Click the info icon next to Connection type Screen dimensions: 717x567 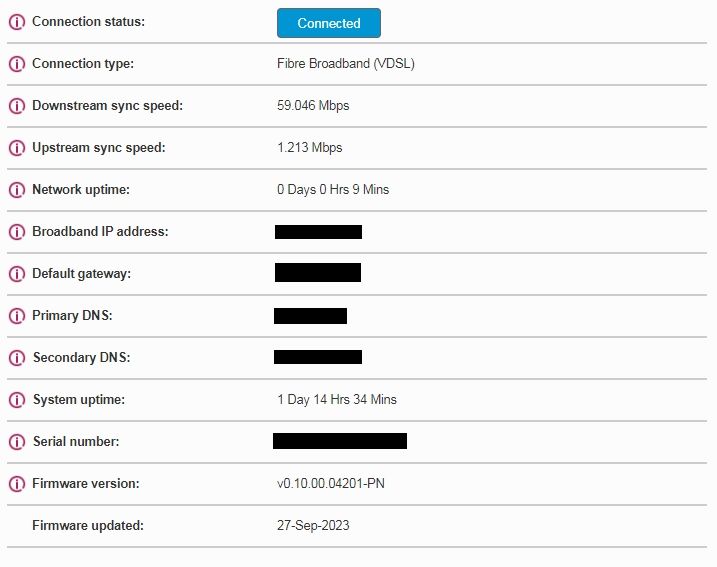pos(16,64)
